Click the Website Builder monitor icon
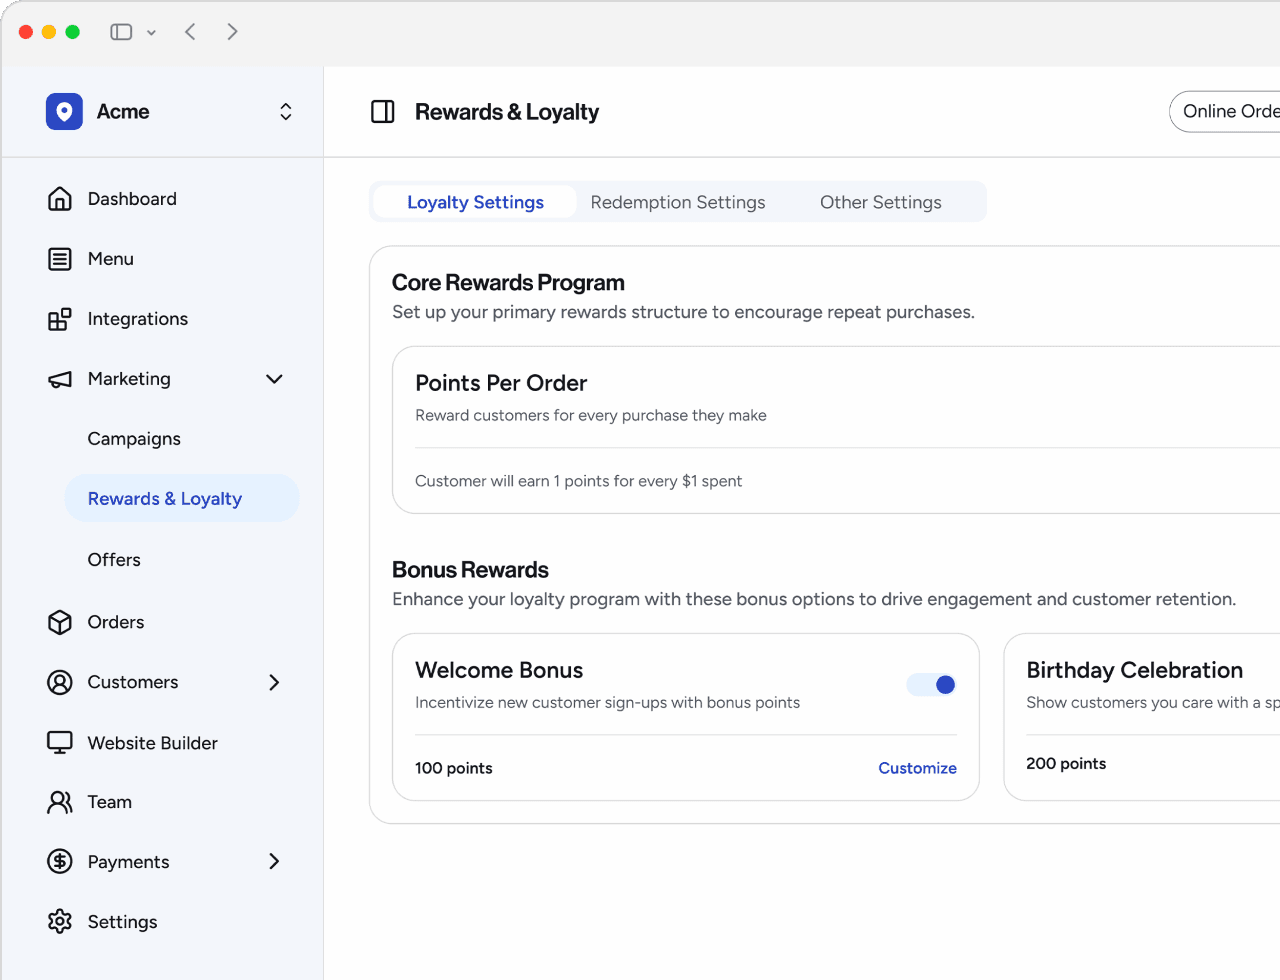Viewport: 1280px width, 980px height. [60, 743]
